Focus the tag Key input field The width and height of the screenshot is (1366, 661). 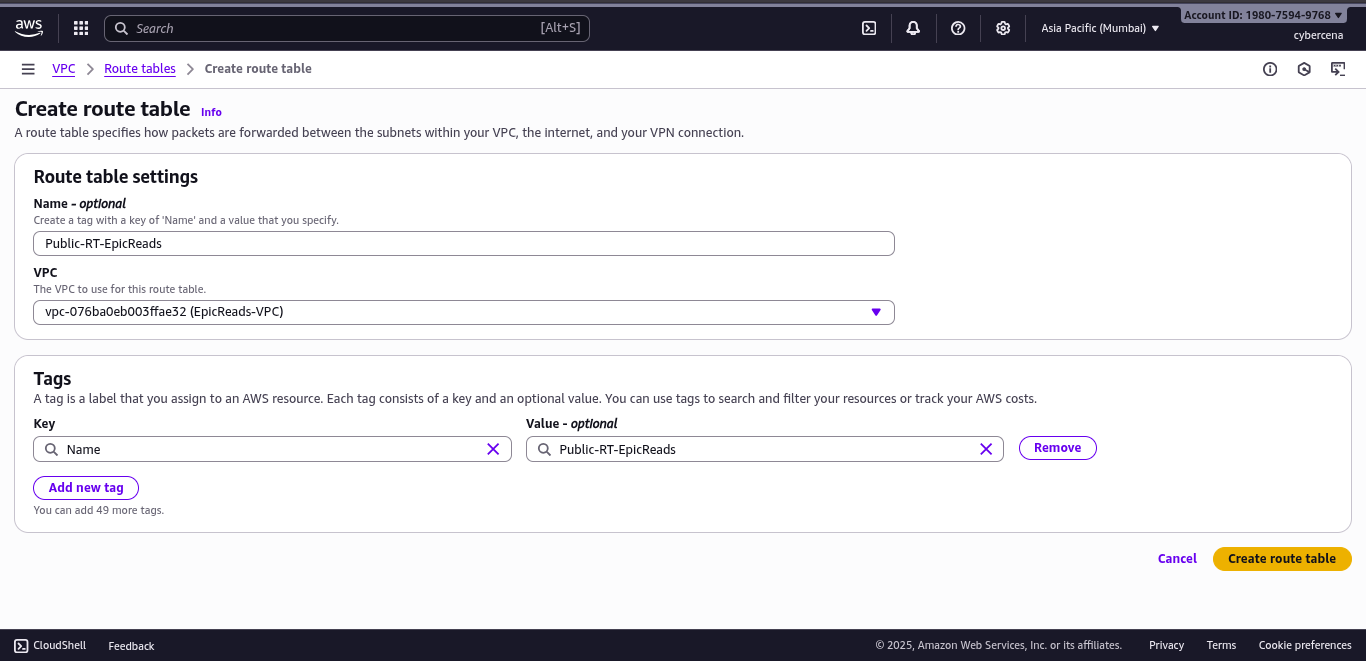coord(272,449)
